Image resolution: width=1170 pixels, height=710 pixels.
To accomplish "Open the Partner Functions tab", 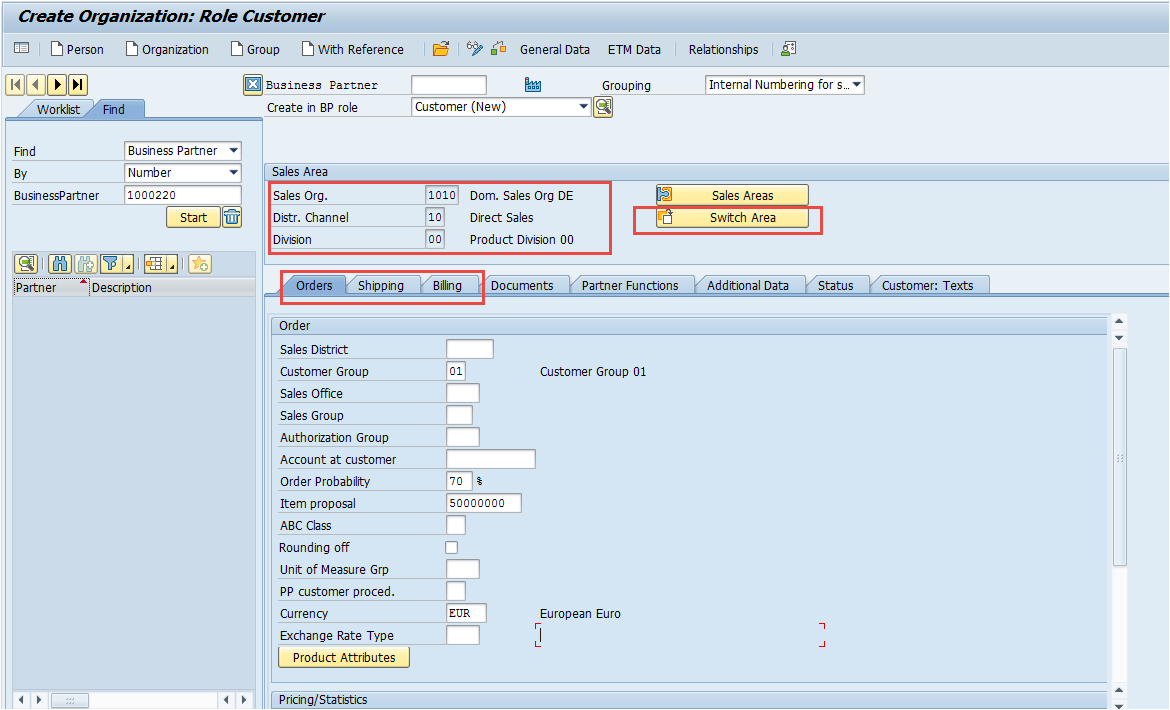I will [x=630, y=286].
